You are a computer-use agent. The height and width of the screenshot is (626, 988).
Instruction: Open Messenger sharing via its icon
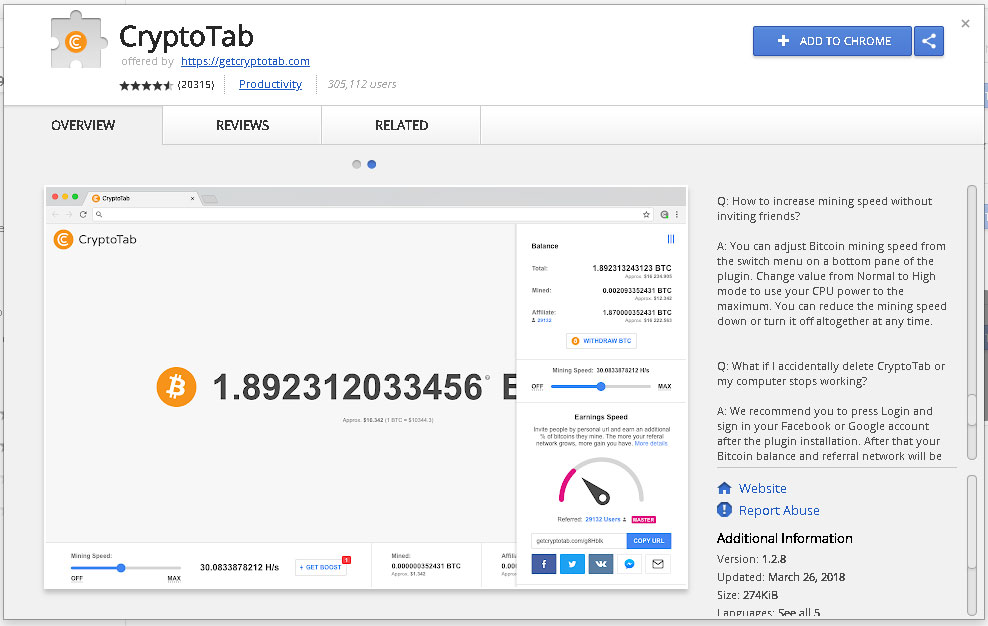[629, 563]
